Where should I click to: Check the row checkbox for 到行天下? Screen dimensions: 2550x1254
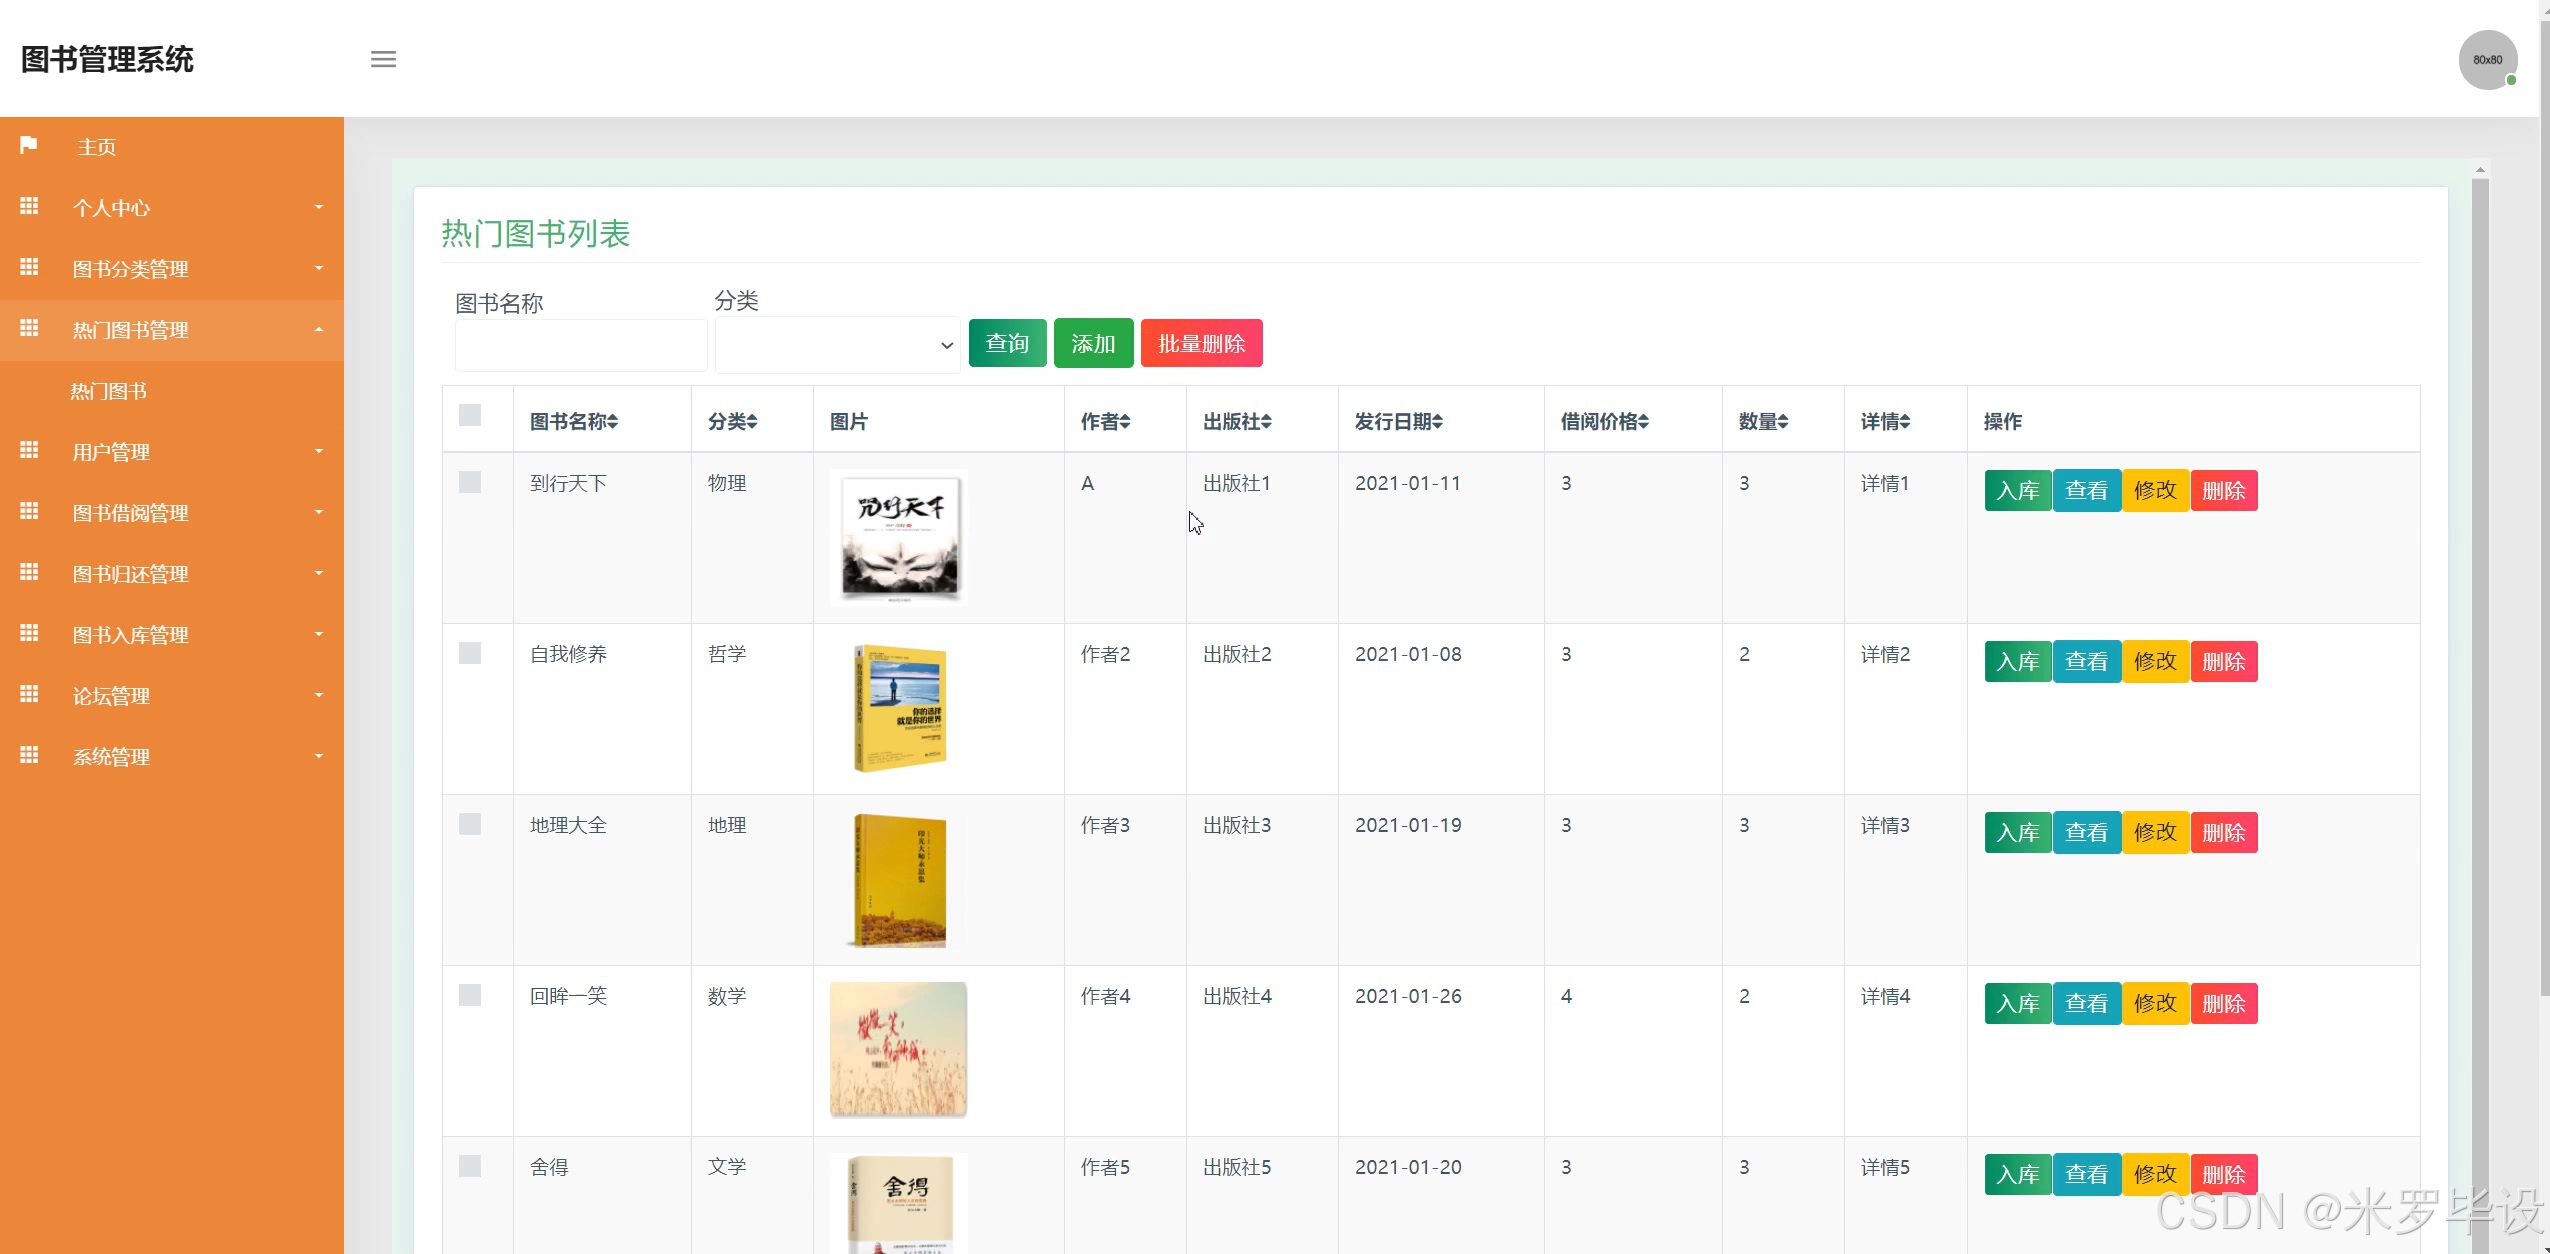click(x=470, y=482)
